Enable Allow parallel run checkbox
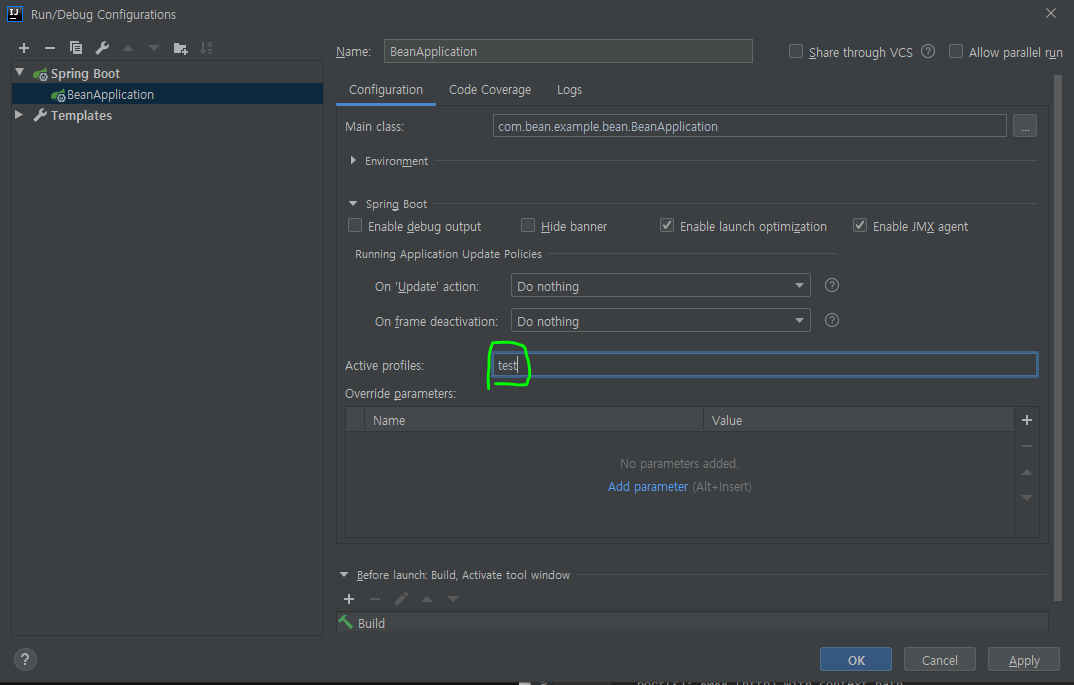Viewport: 1074px width, 685px height. click(x=956, y=51)
